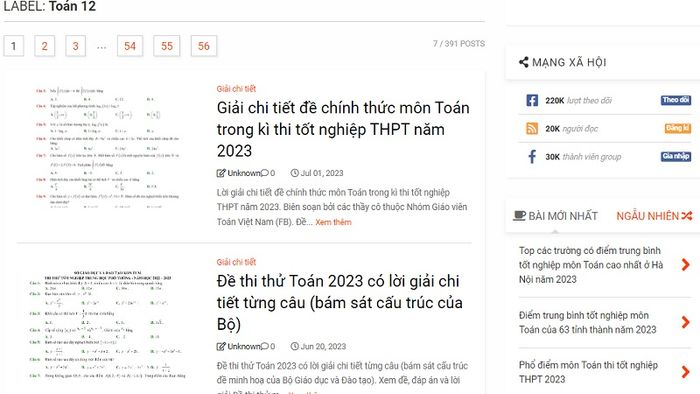Click the Gia nhập join group button
700x394 pixels.
(676, 156)
